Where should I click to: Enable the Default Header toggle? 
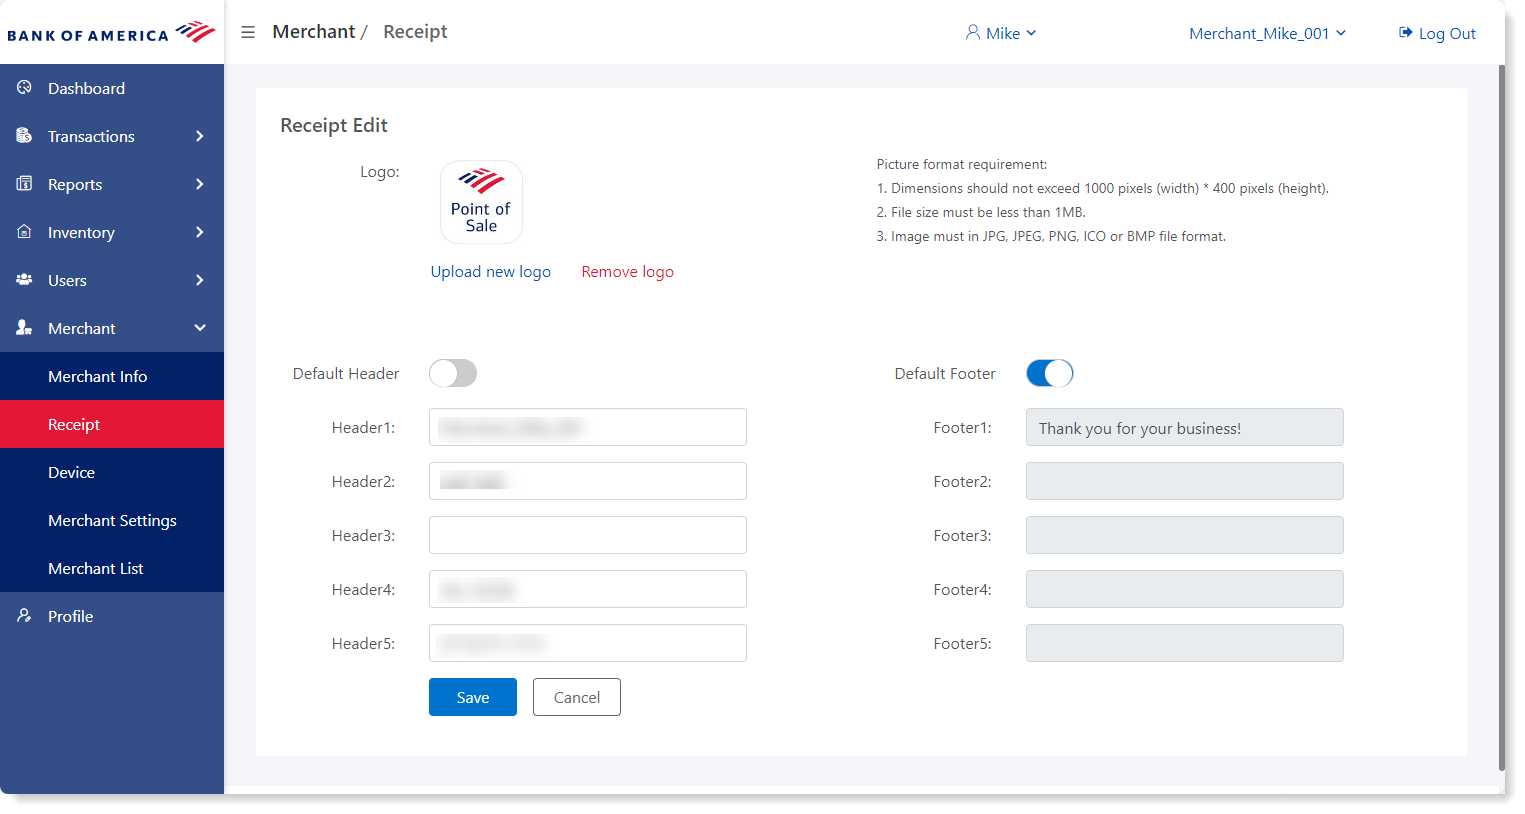(453, 373)
